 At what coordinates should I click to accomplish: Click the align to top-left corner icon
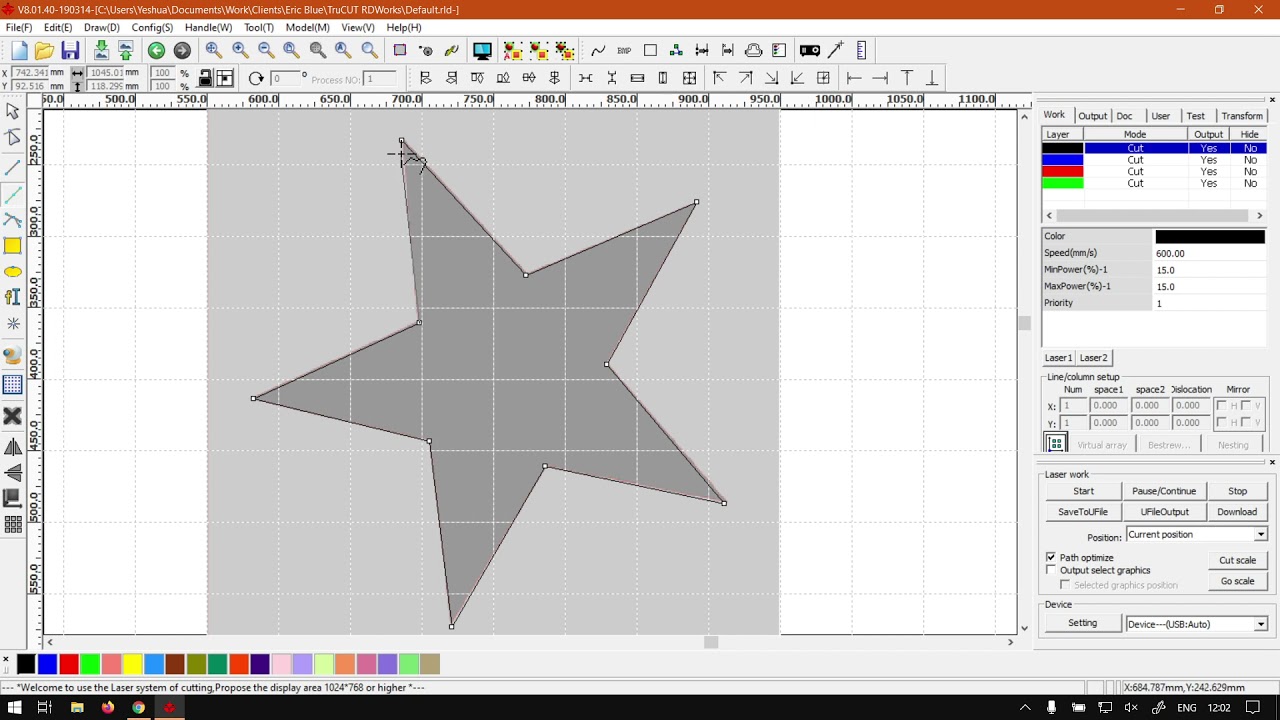click(x=719, y=78)
